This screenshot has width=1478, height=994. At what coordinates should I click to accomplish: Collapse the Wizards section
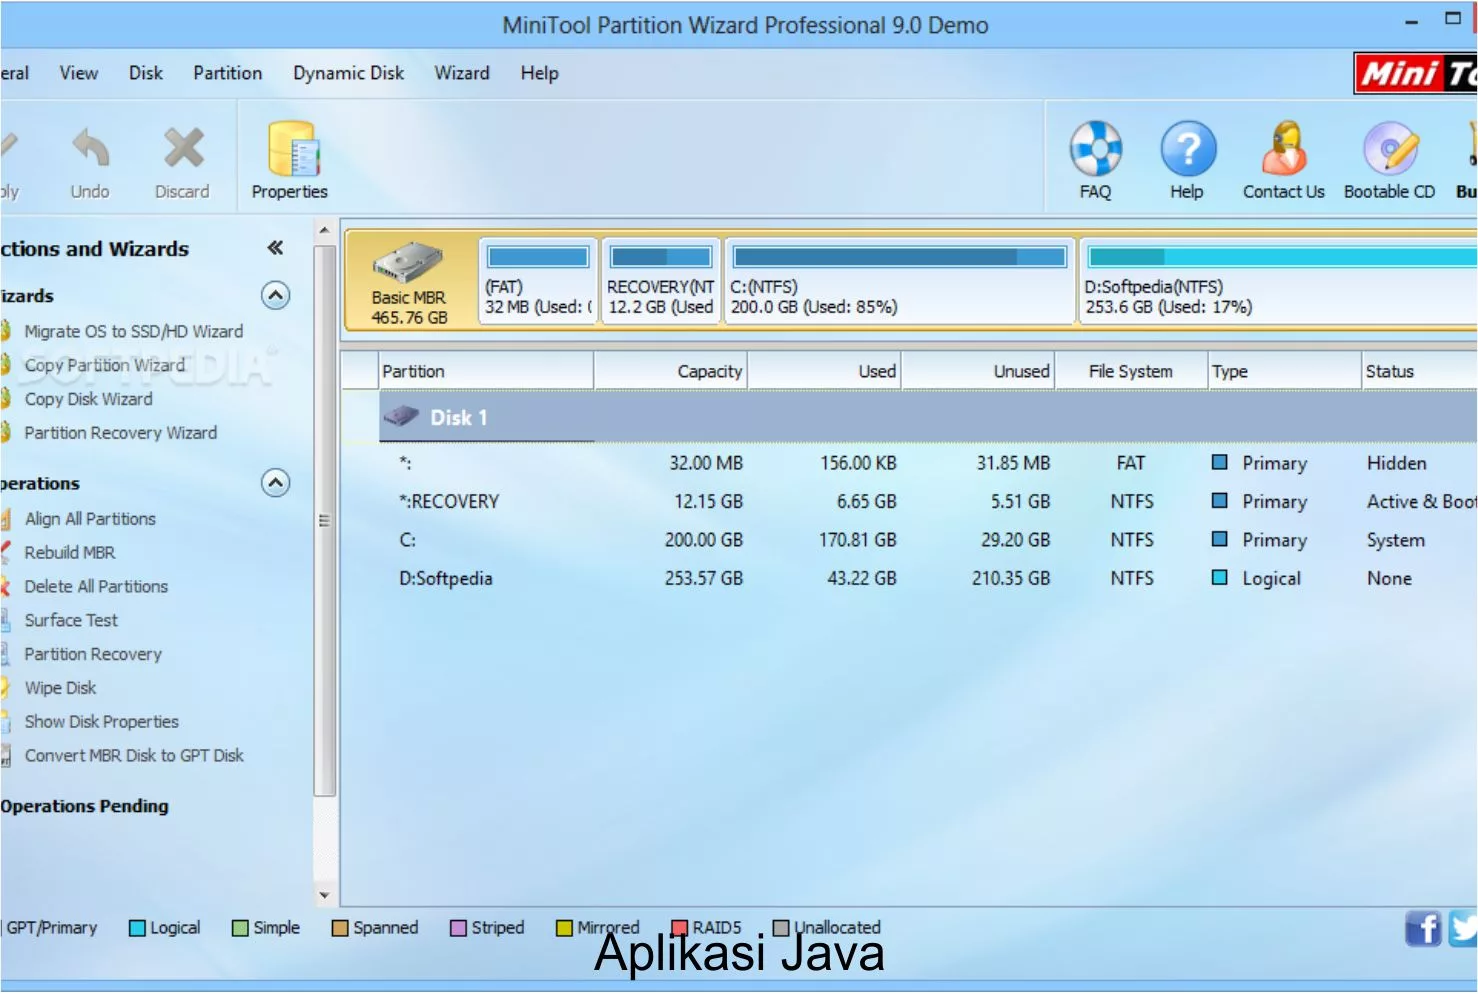[275, 296]
